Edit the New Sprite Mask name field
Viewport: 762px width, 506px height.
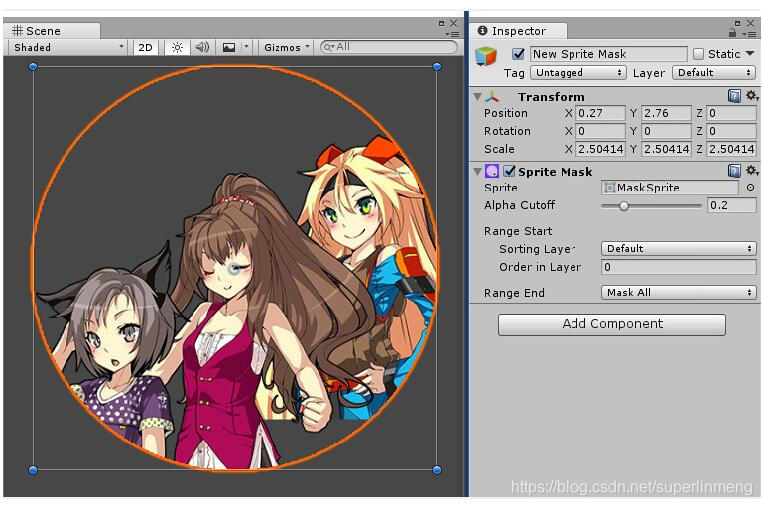click(608, 54)
